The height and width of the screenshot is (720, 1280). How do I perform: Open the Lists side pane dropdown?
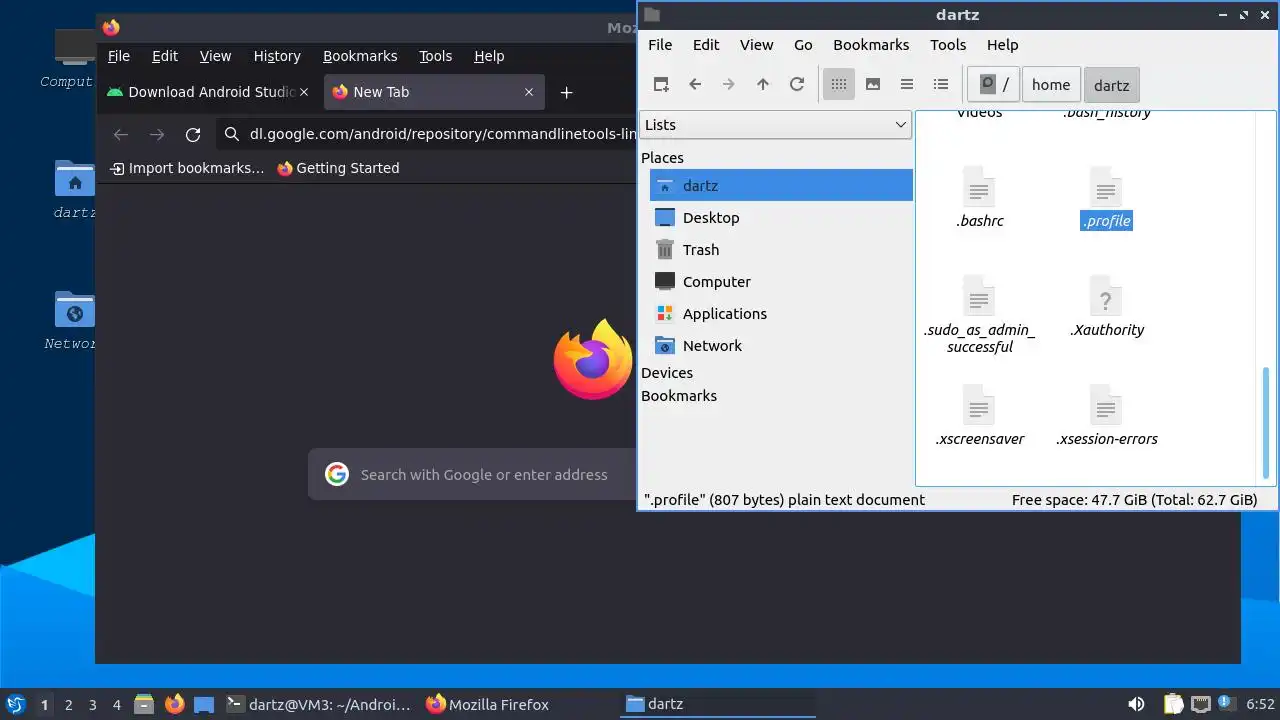tap(775, 125)
